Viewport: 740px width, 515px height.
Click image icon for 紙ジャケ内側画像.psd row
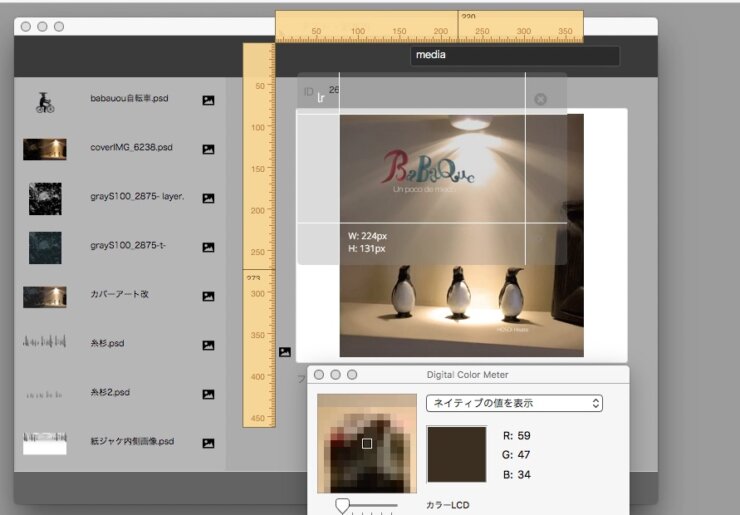click(208, 443)
